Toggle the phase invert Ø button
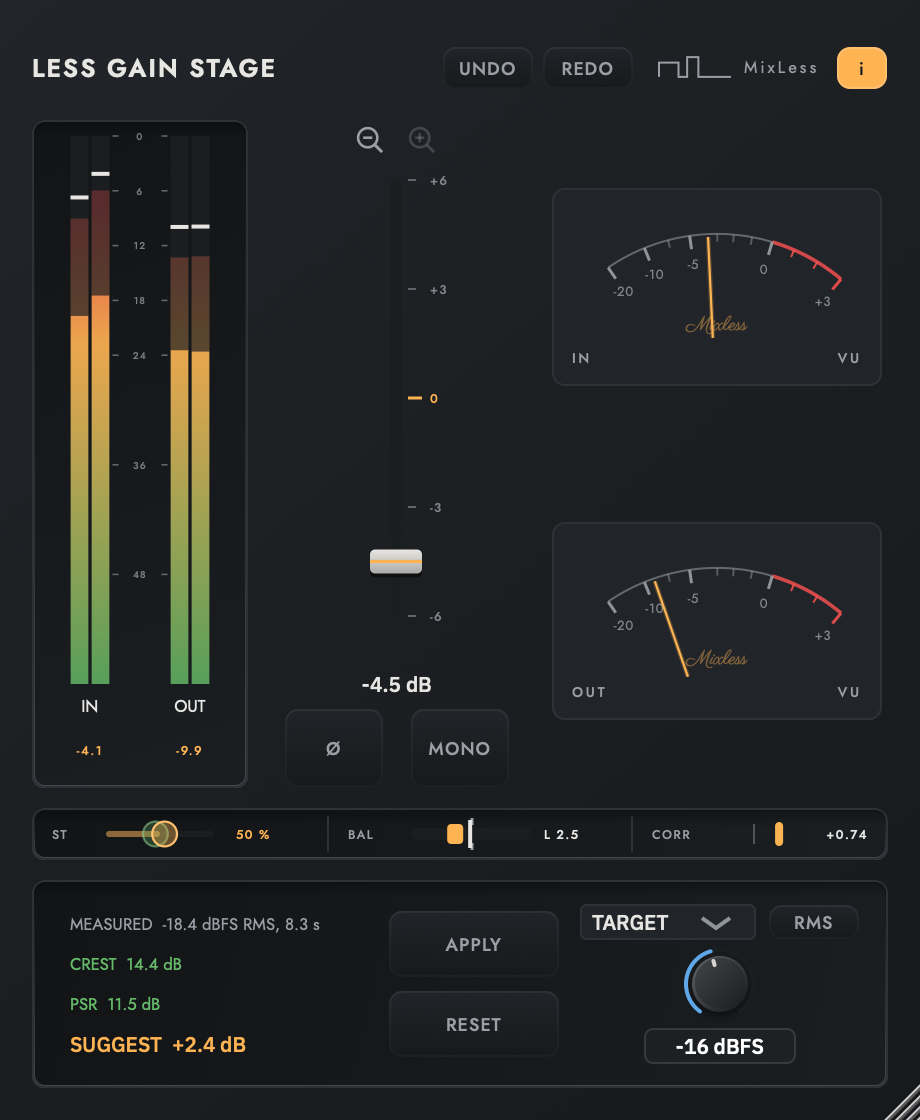This screenshot has height=1120, width=920. (334, 748)
